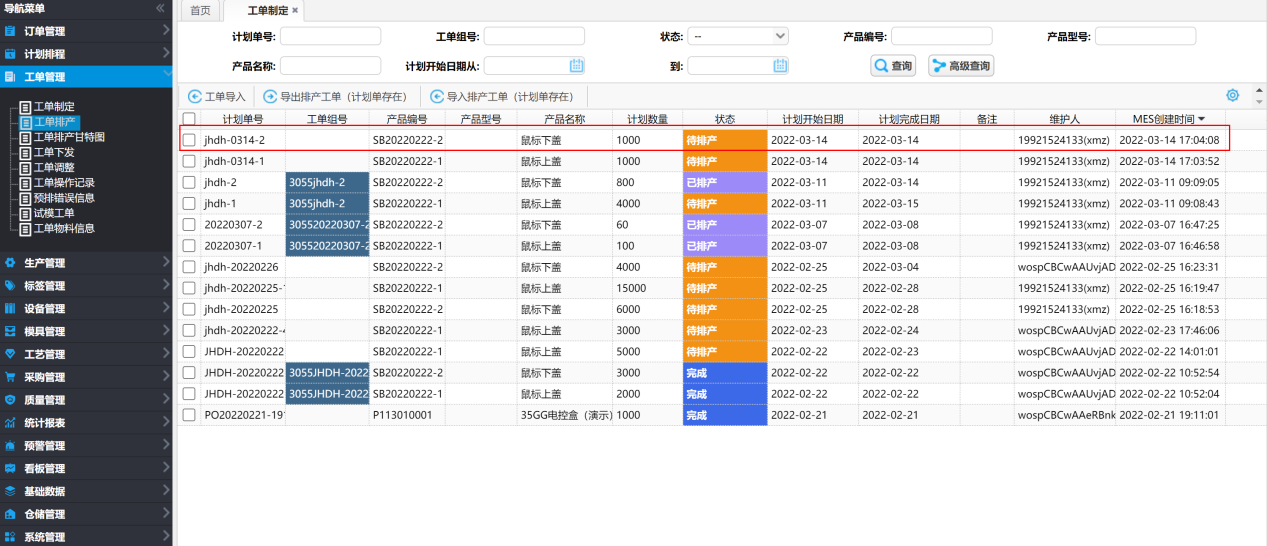
Task: Check the row jhdh-1 checkbox
Action: [189, 203]
